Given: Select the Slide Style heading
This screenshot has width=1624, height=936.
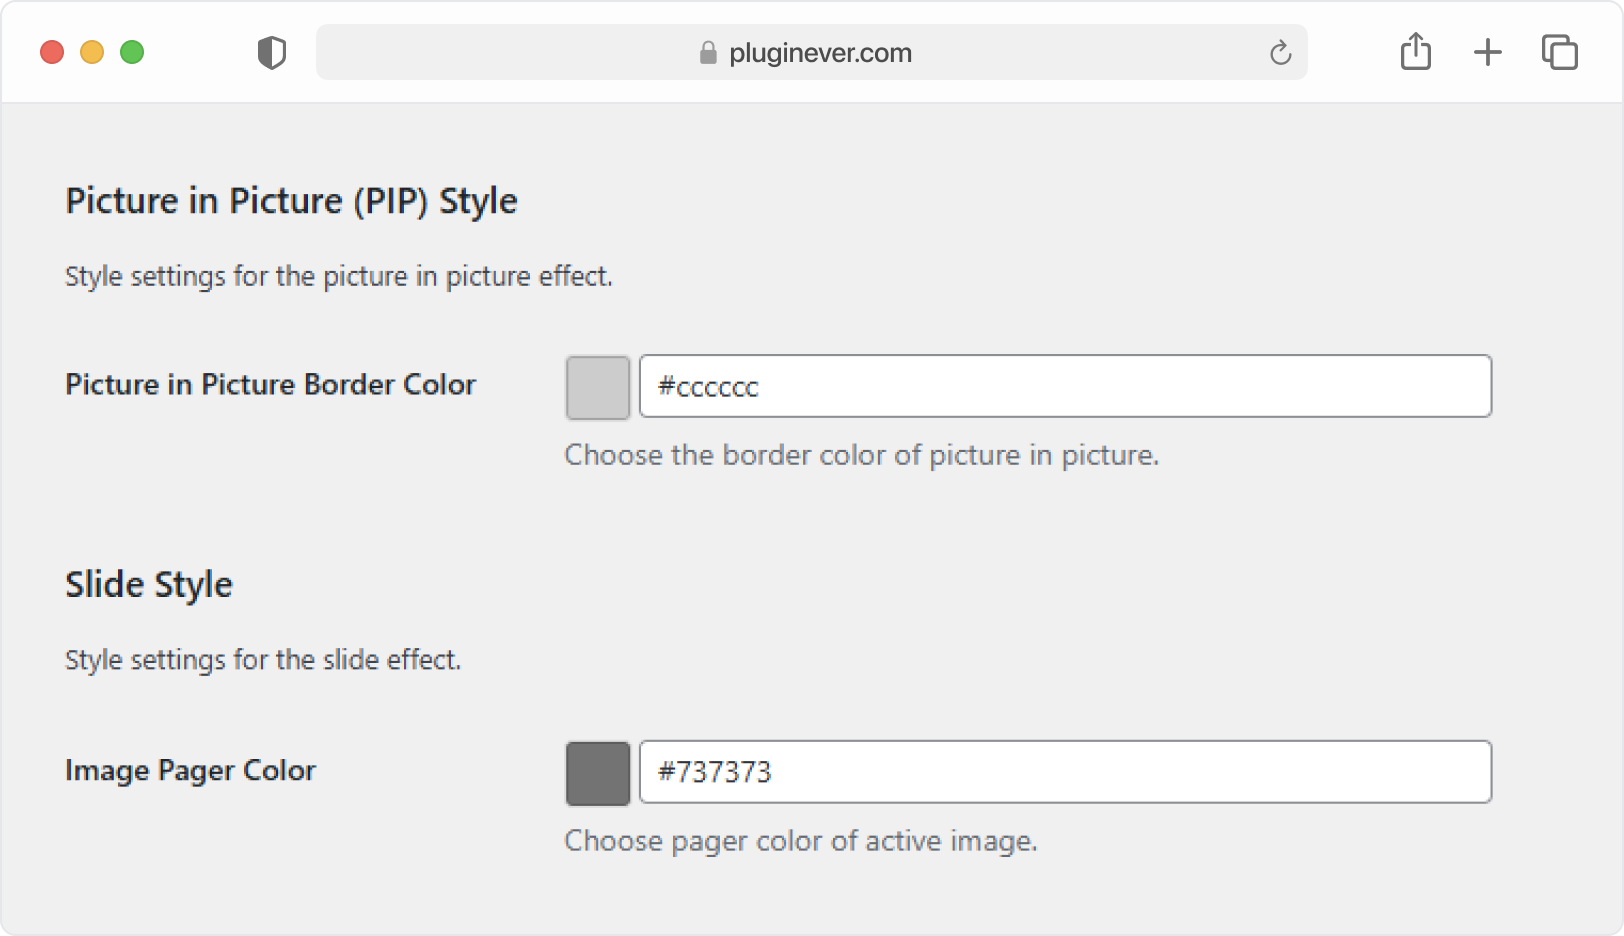Looking at the screenshot, I should coord(149,585).
